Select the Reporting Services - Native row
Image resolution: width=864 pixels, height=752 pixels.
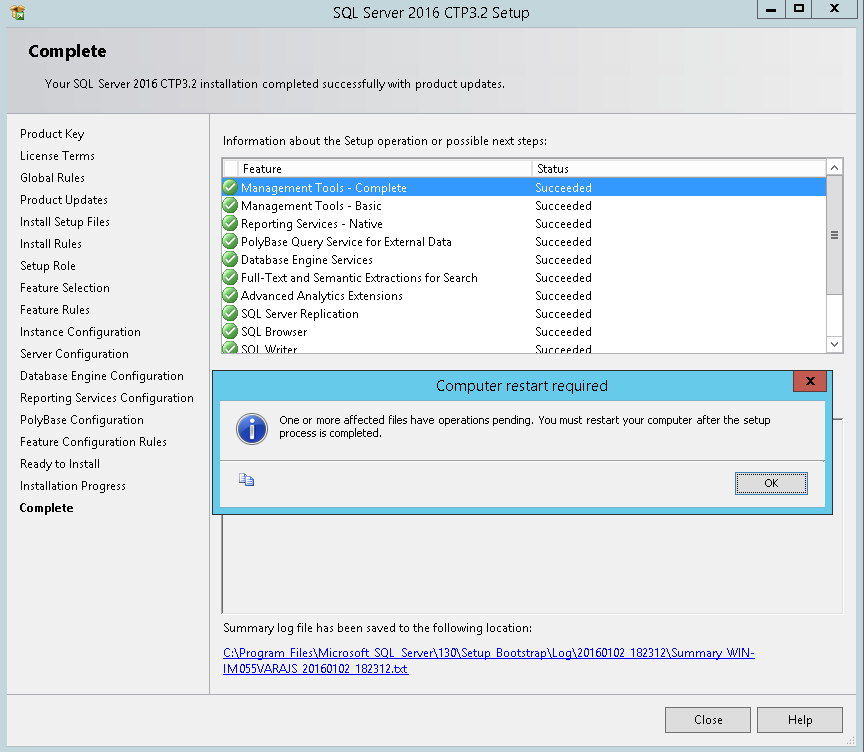(x=524, y=224)
